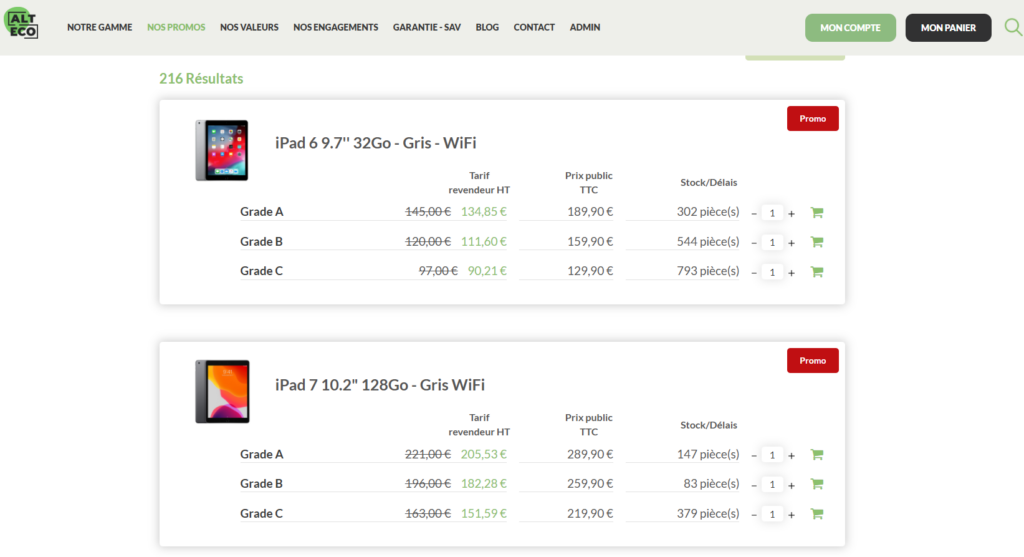Click the 302 pièce(s) stock value

(708, 212)
